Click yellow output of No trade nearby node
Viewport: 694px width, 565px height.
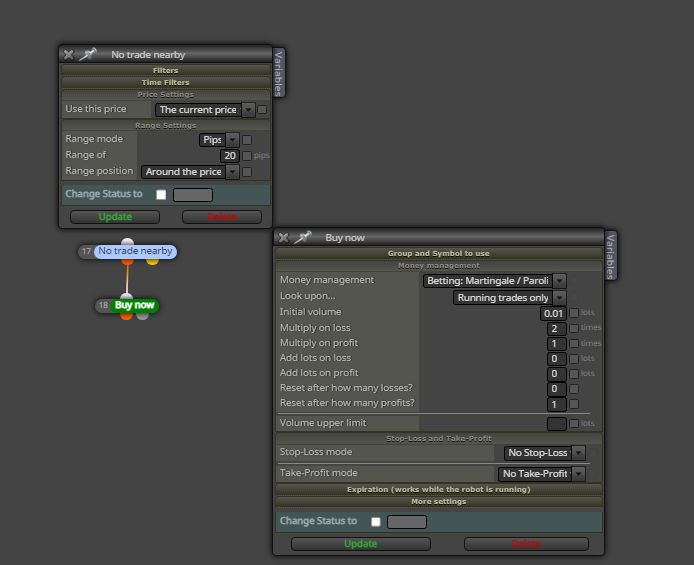pyautogui.click(x=152, y=261)
